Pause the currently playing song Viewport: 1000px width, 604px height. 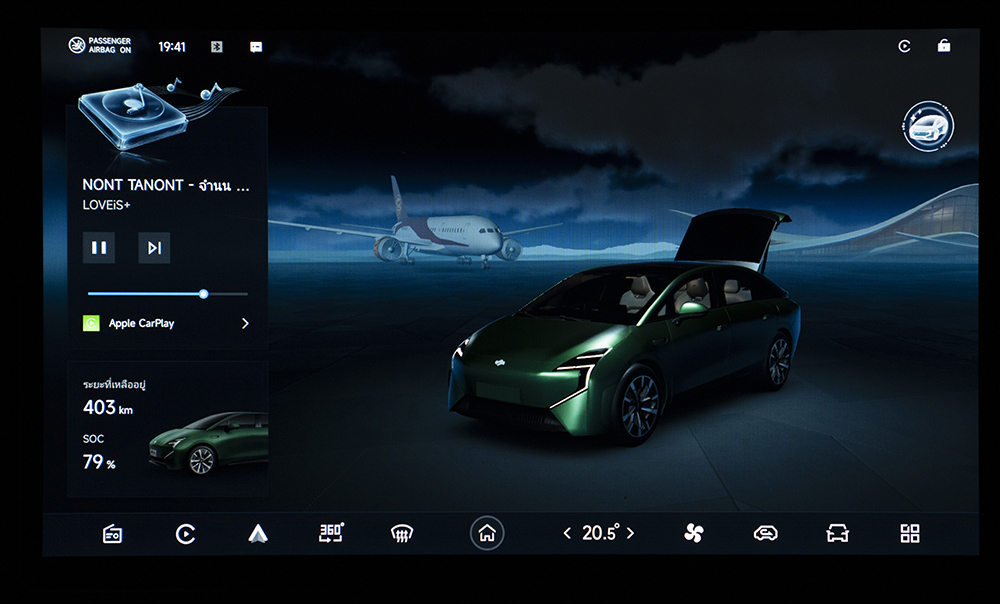click(99, 248)
